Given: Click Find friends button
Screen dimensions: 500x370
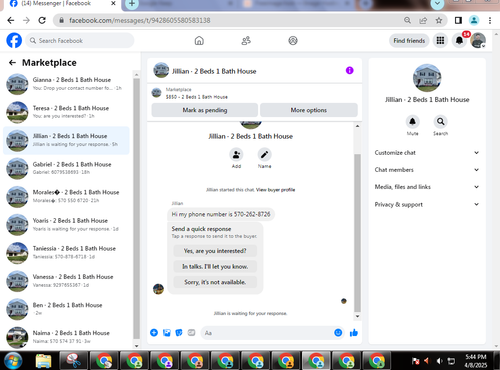Looking at the screenshot, I should (x=409, y=41).
